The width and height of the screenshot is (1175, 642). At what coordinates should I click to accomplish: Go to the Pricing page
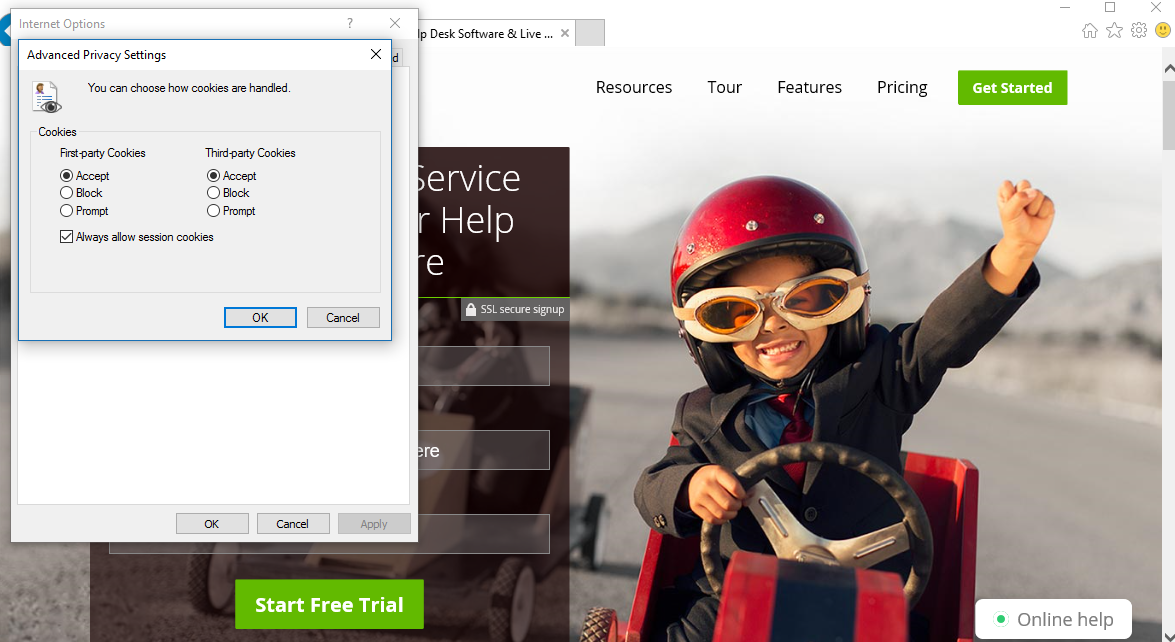[x=902, y=87]
